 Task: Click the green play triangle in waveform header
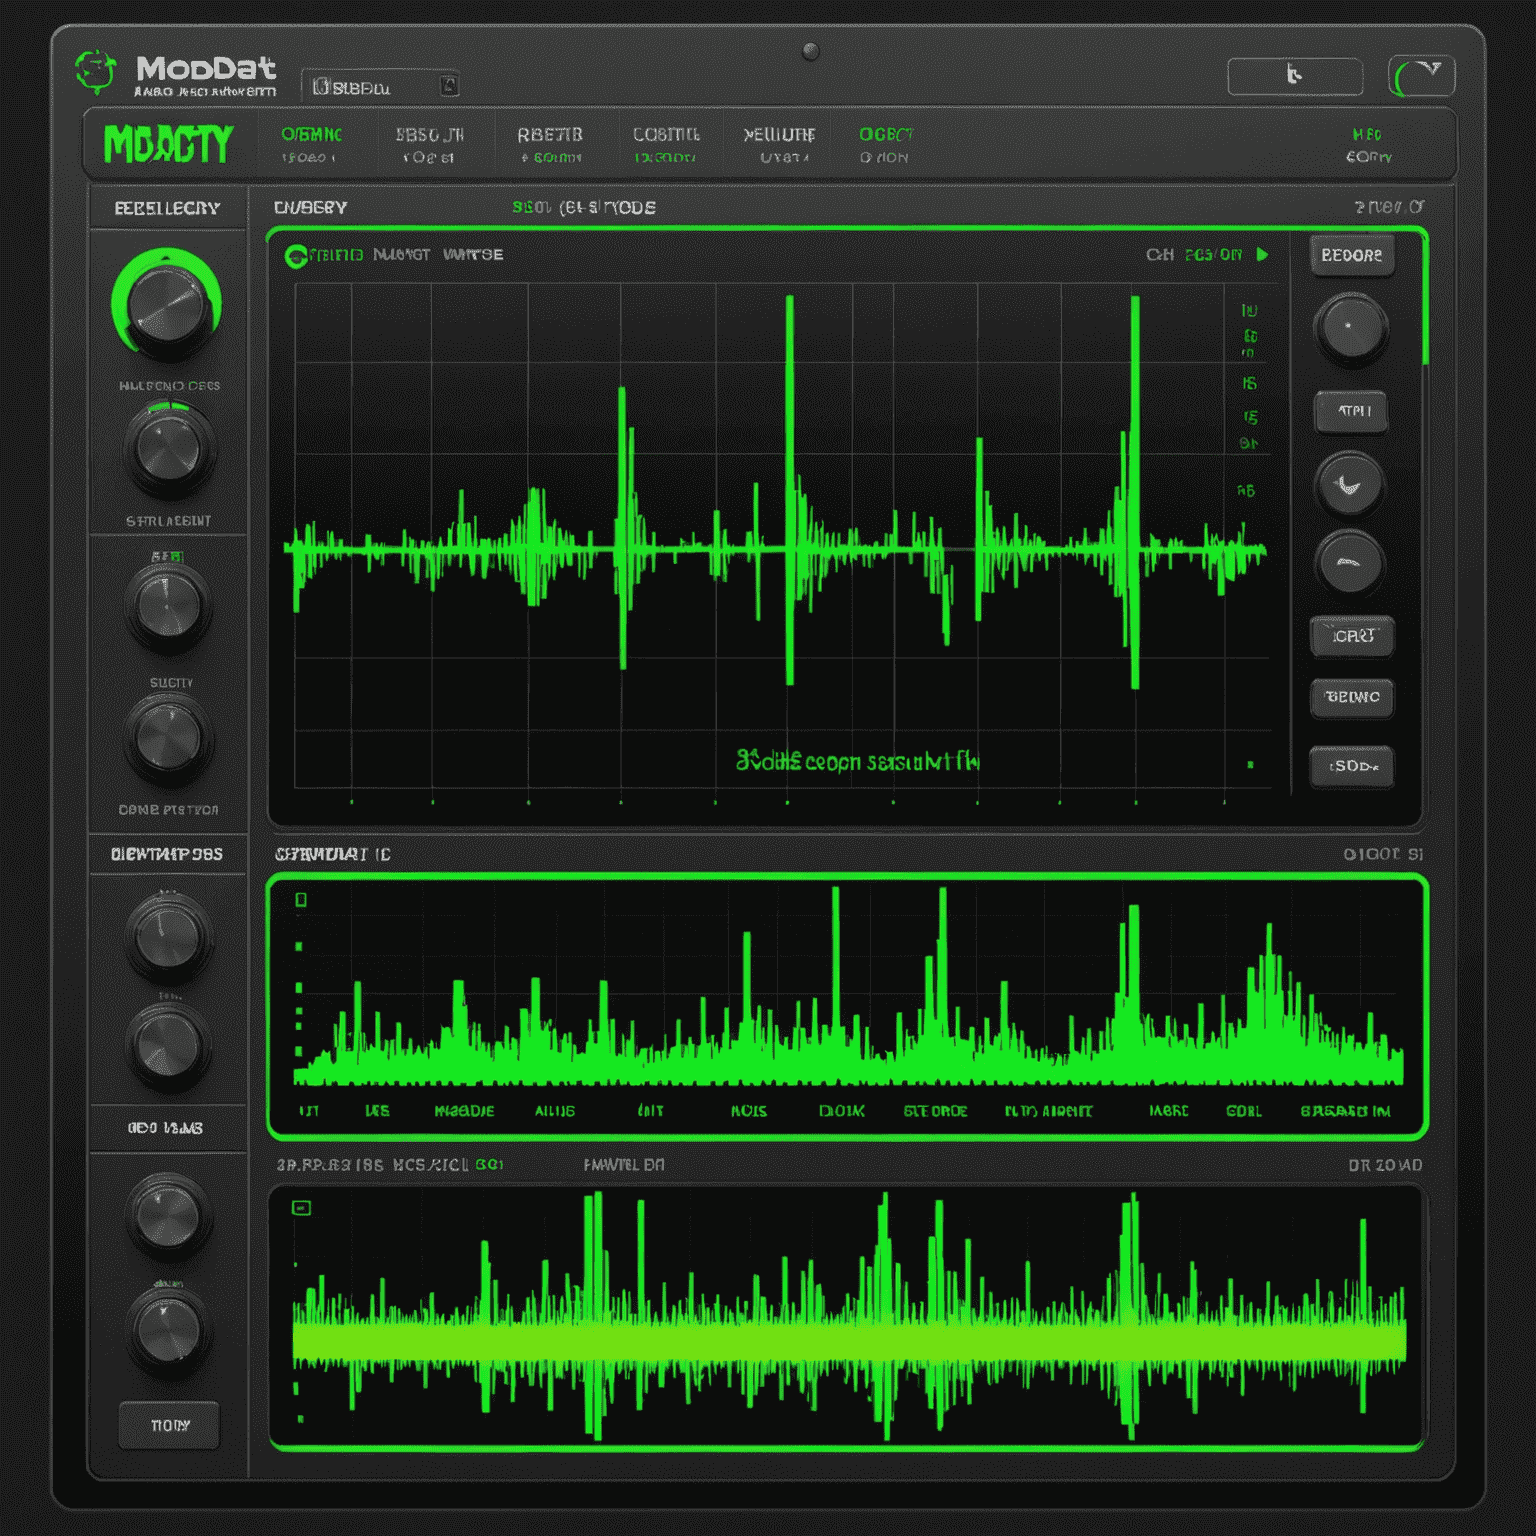pos(1262,255)
